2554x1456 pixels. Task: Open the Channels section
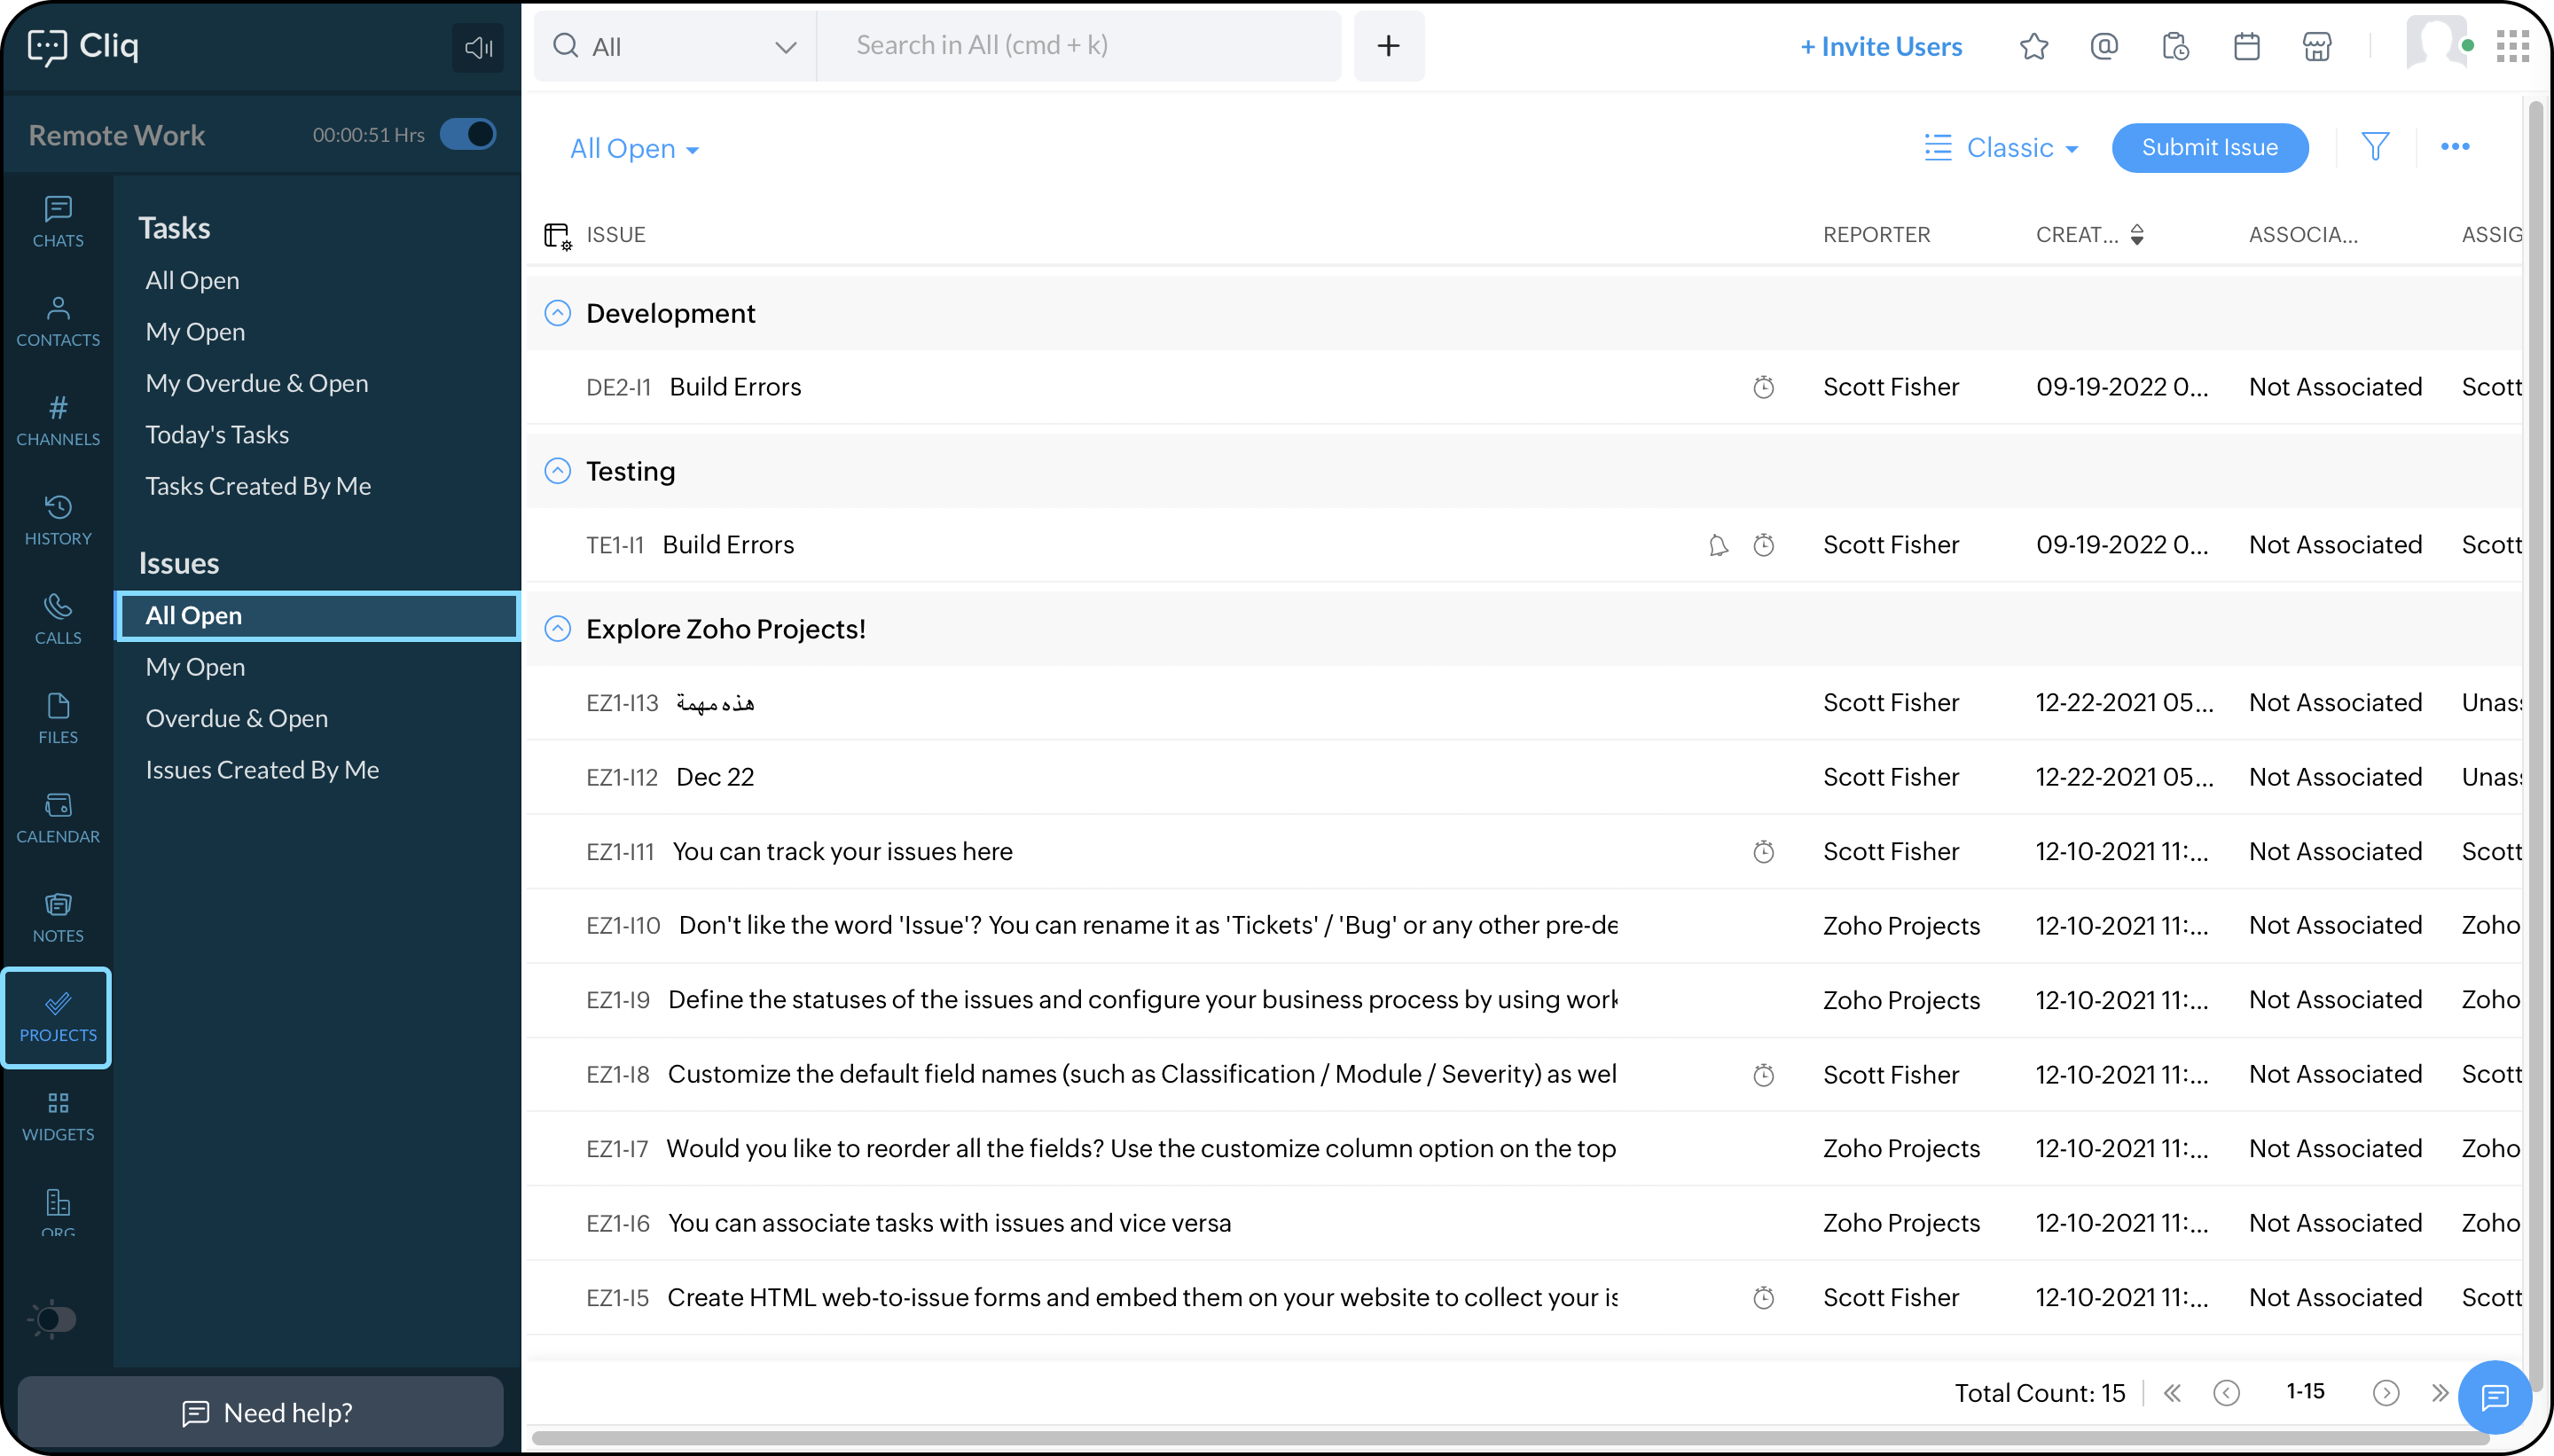pyautogui.click(x=58, y=420)
